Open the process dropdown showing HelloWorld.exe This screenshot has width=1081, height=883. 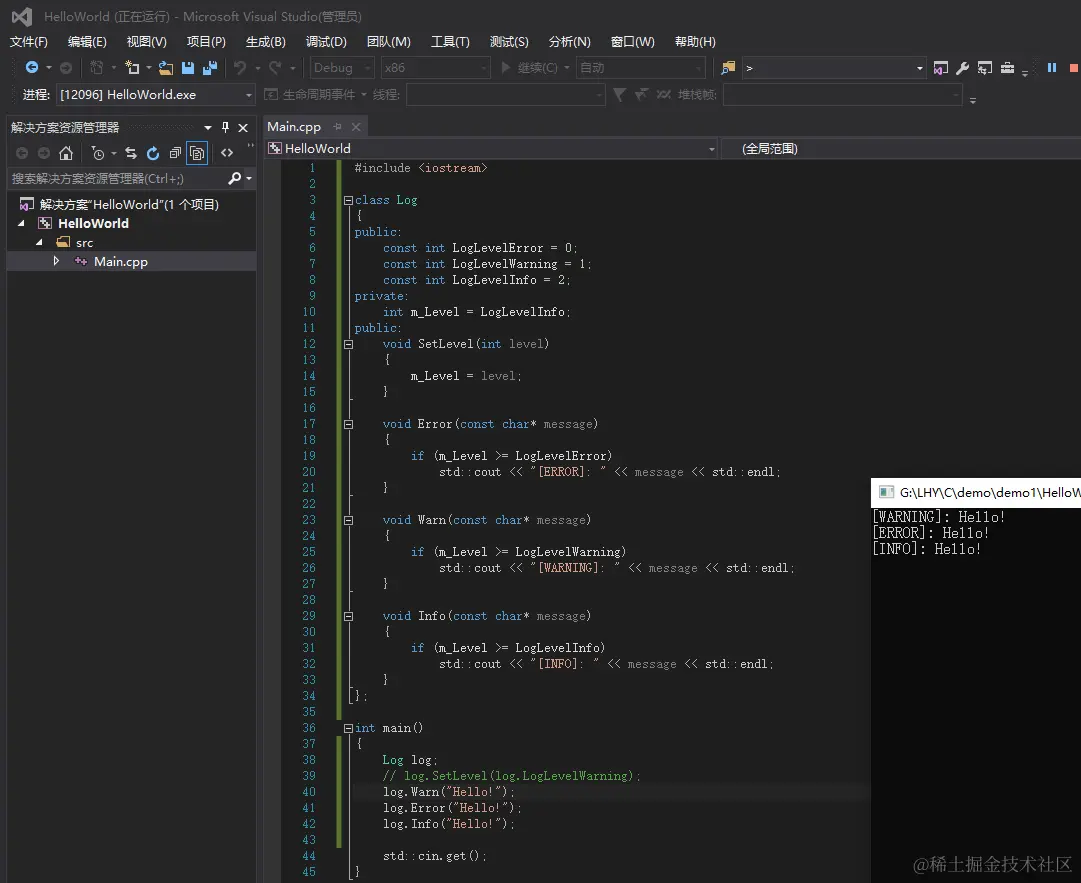[249, 95]
